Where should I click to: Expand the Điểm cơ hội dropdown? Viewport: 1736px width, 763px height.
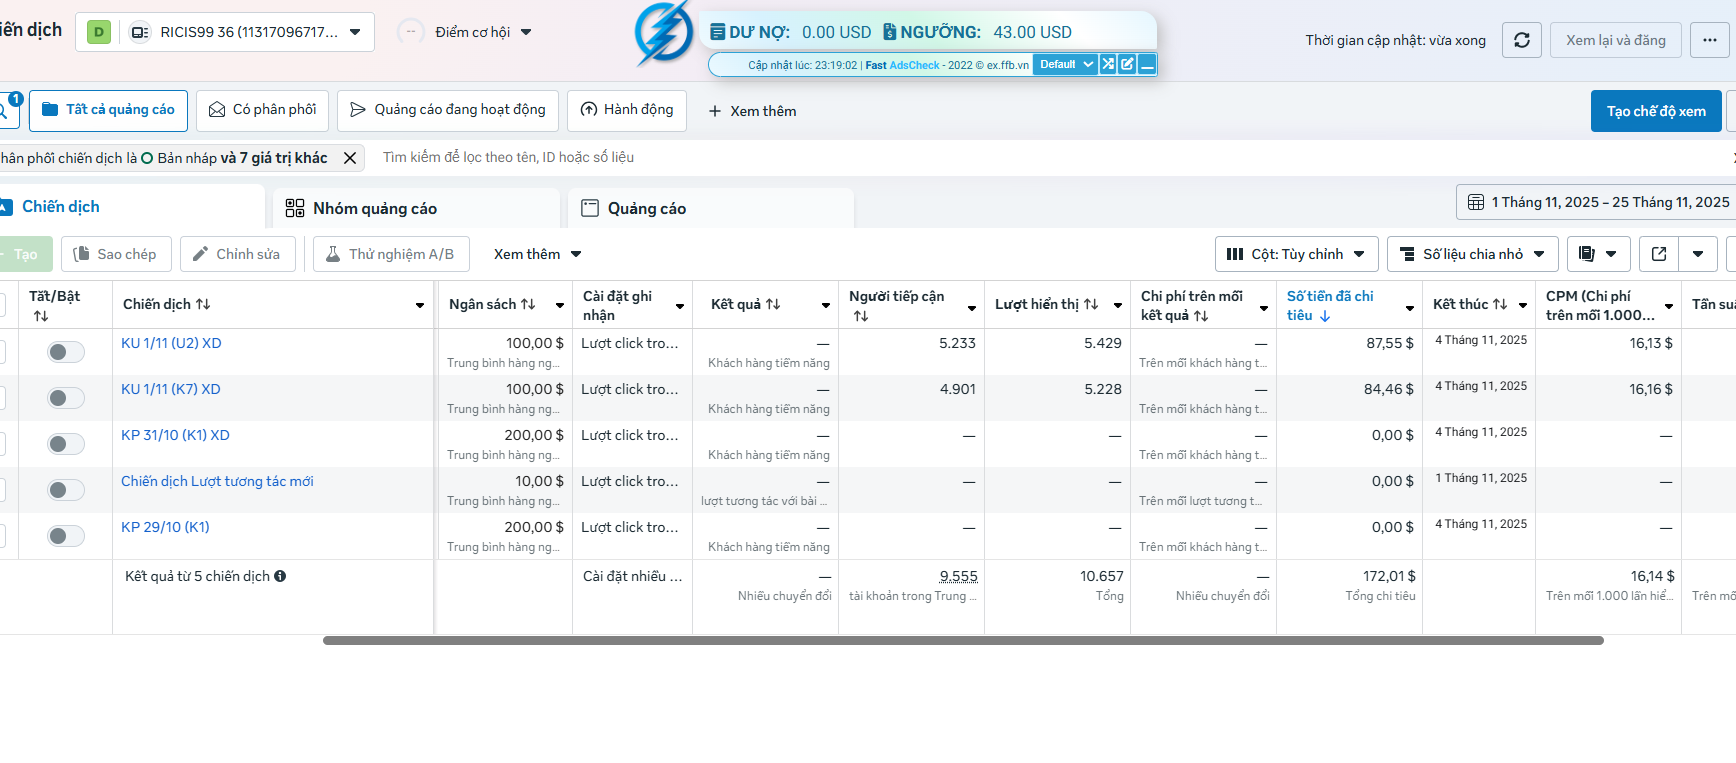click(x=526, y=32)
